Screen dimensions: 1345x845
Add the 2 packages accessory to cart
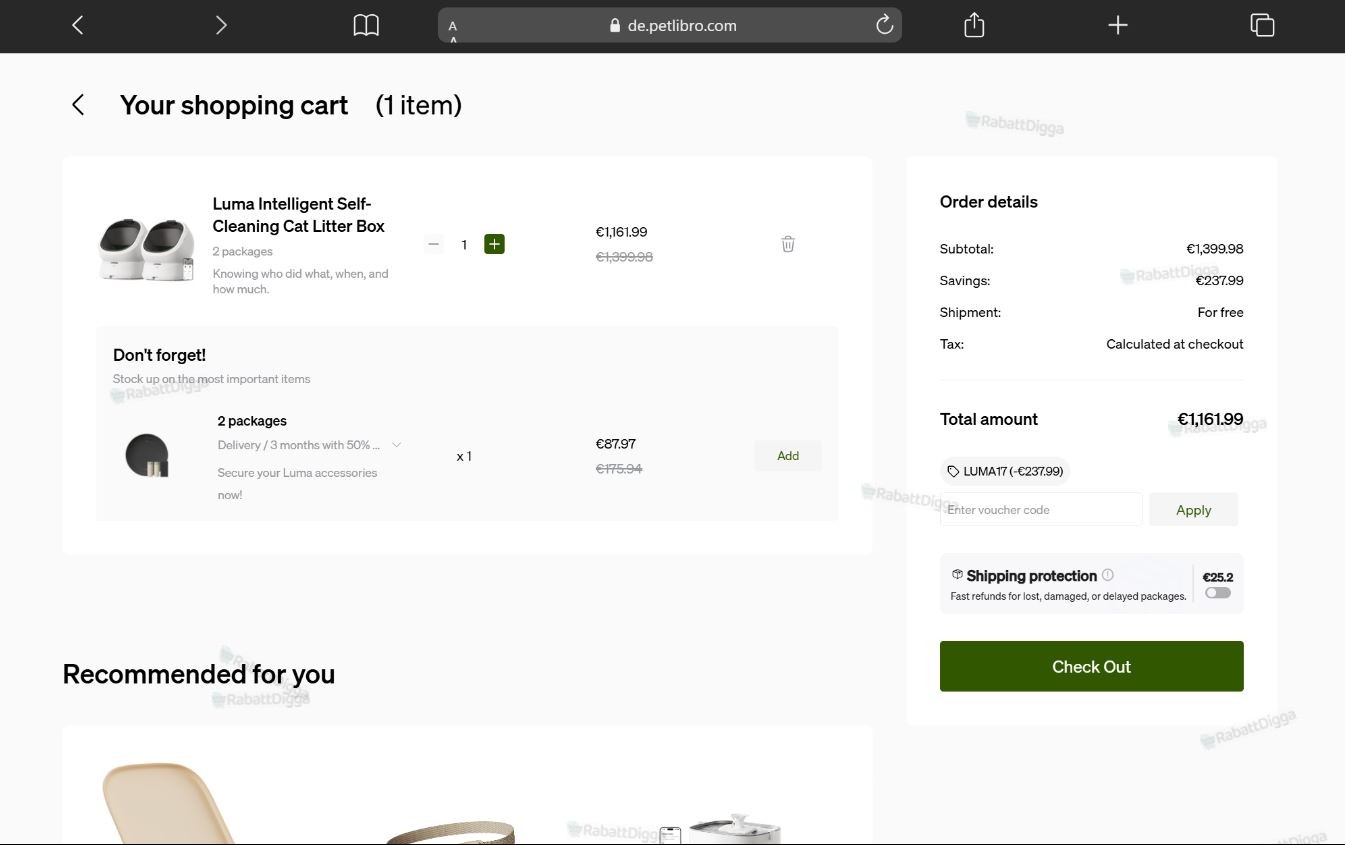[x=788, y=456]
